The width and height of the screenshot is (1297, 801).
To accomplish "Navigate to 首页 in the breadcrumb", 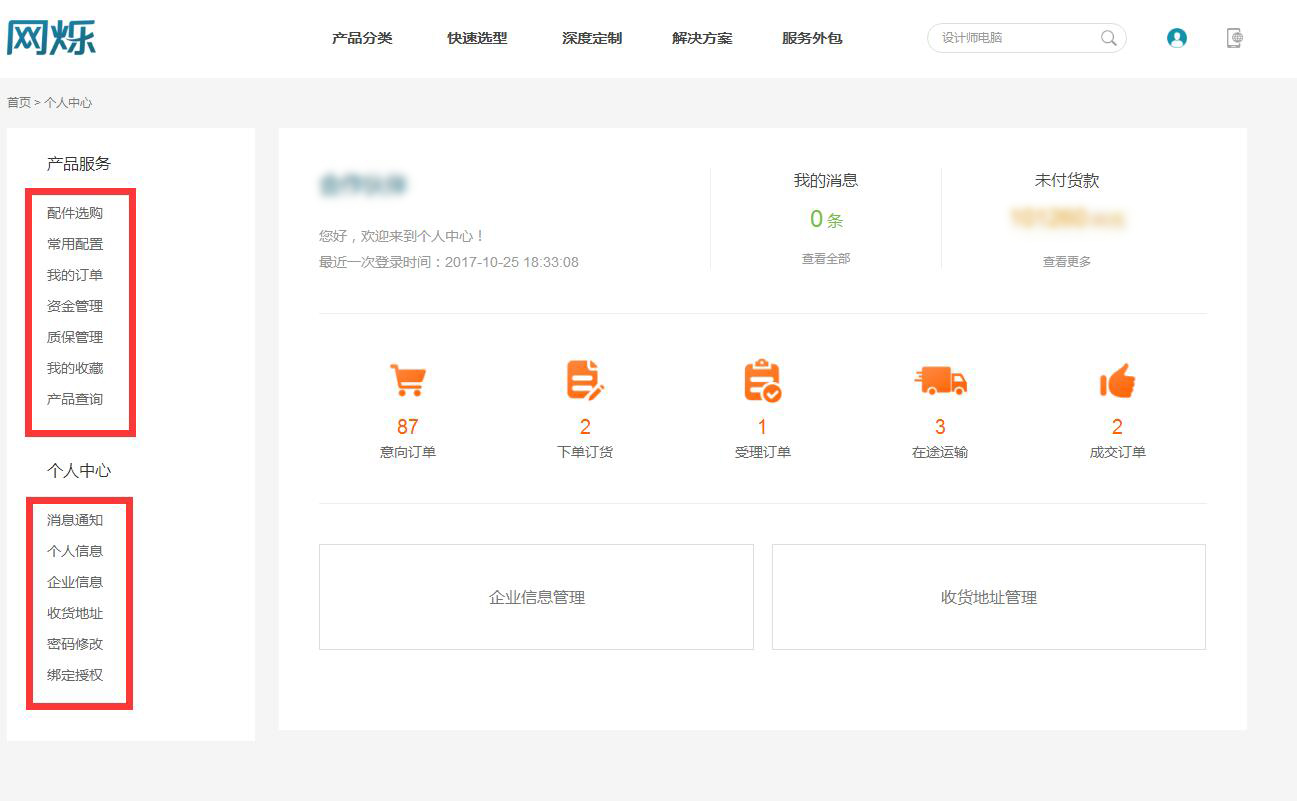I will [x=19, y=103].
